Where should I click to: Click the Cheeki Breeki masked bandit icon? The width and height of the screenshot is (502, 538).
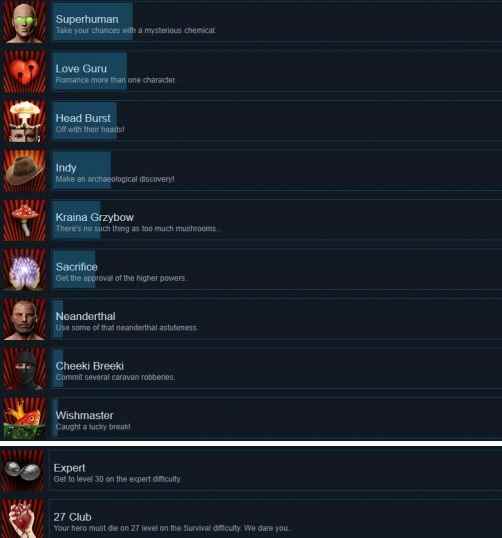tap(24, 369)
